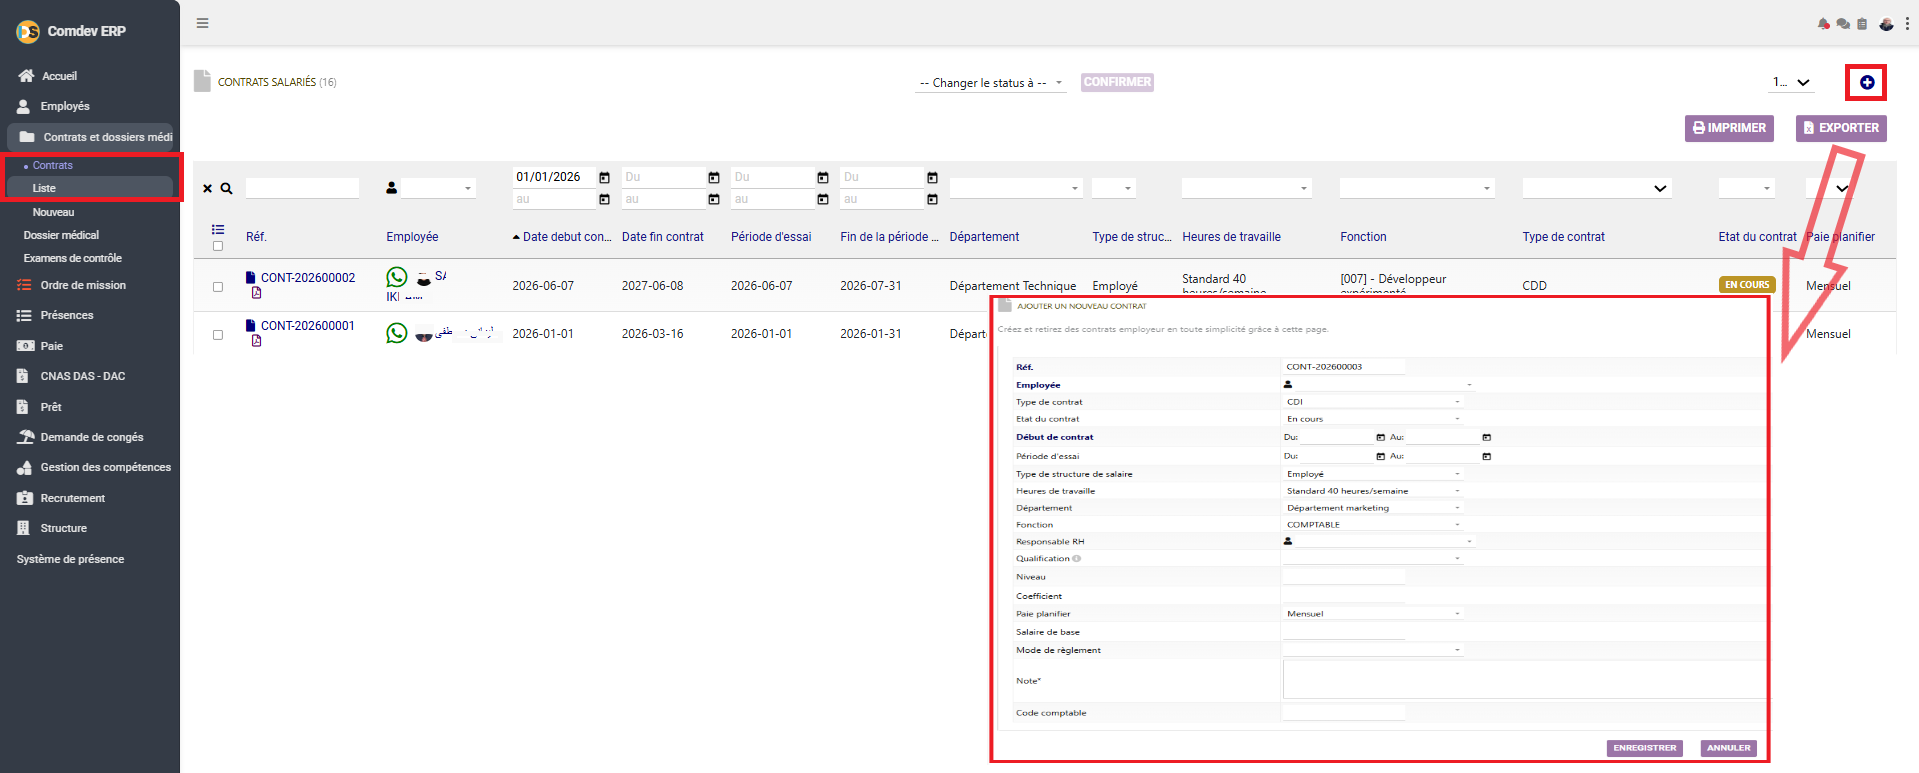
Task: Open the Etat du contrat filter dropdown
Action: coord(1746,188)
